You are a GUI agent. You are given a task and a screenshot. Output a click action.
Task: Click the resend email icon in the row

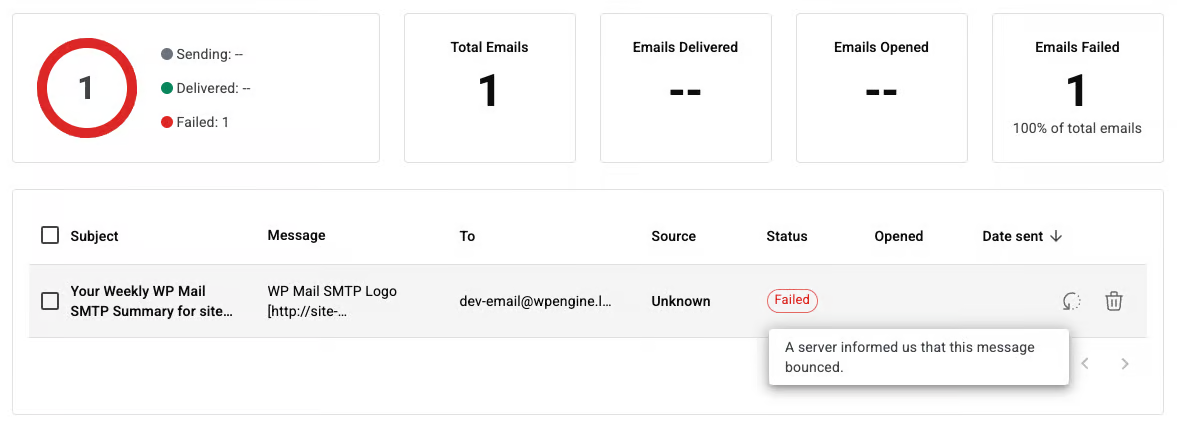pyautogui.click(x=1072, y=301)
